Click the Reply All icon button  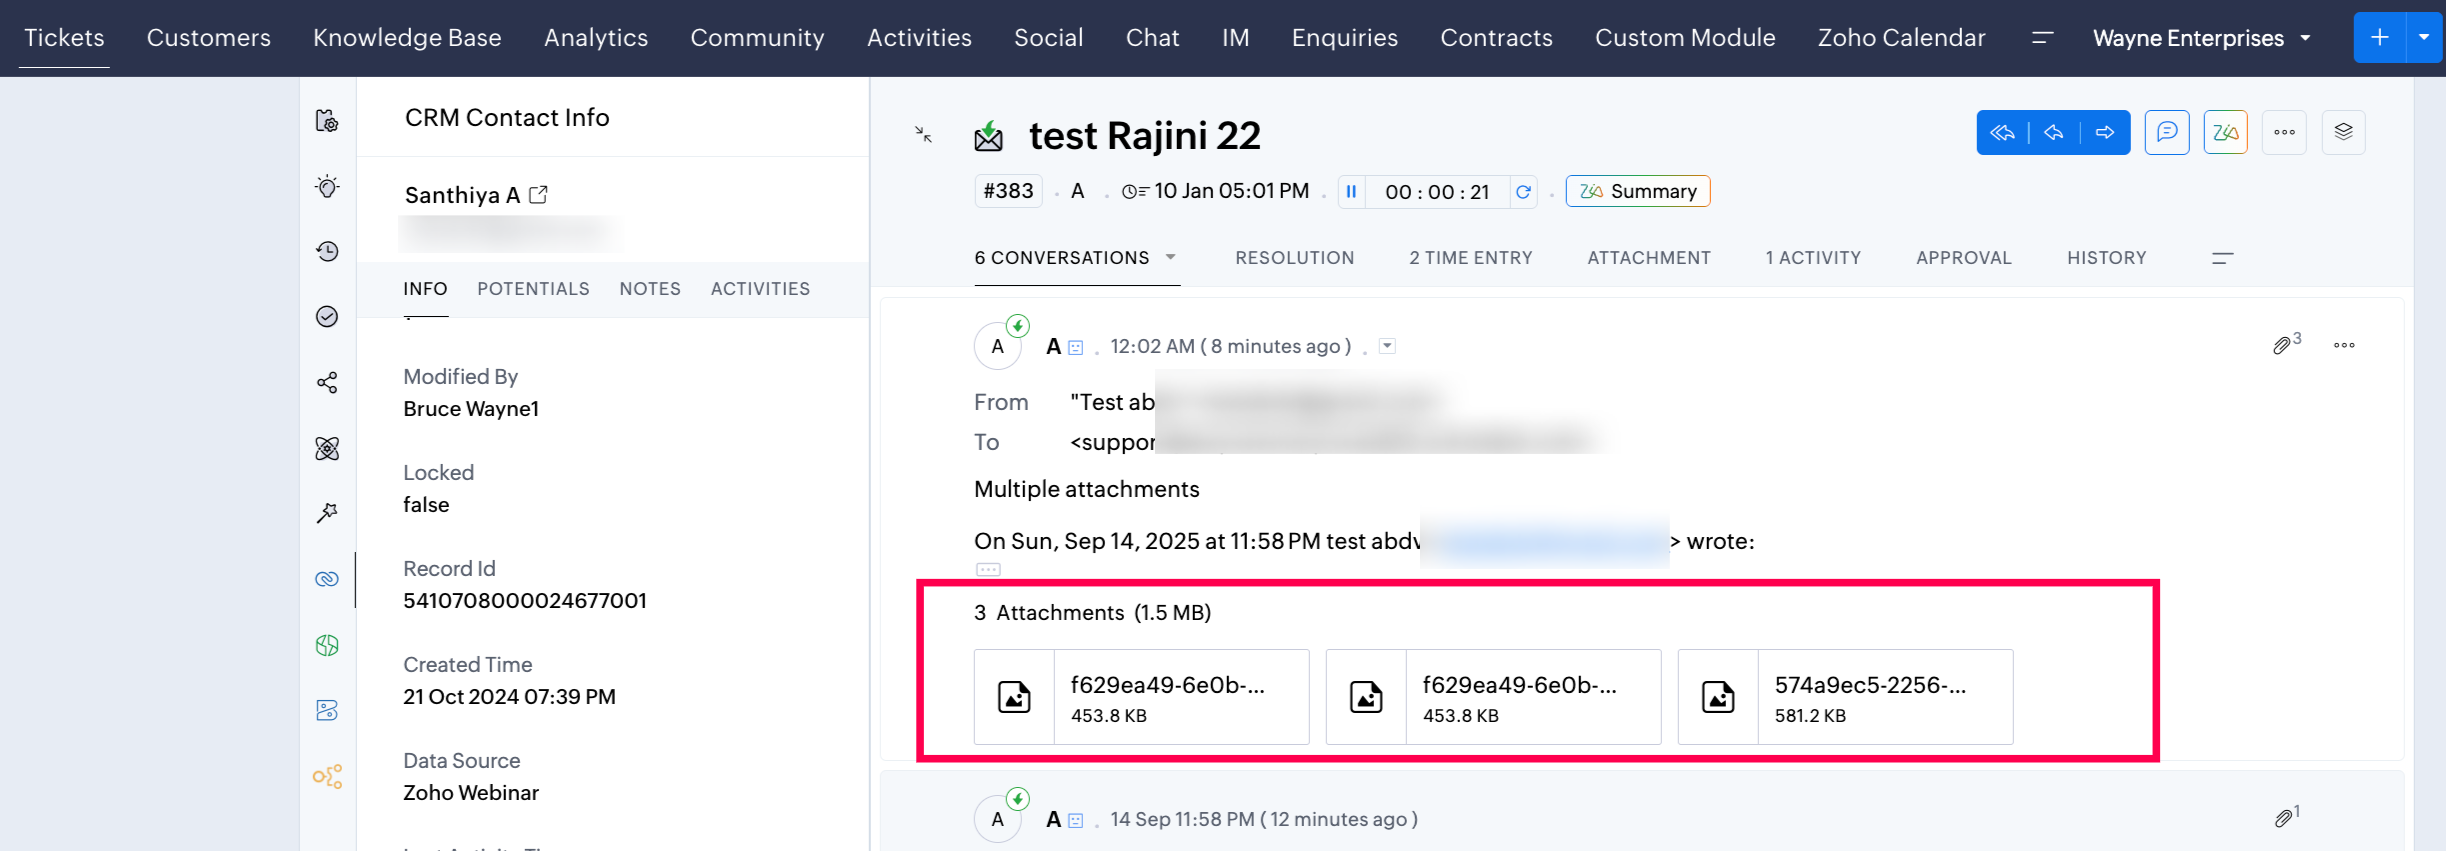click(x=2002, y=133)
